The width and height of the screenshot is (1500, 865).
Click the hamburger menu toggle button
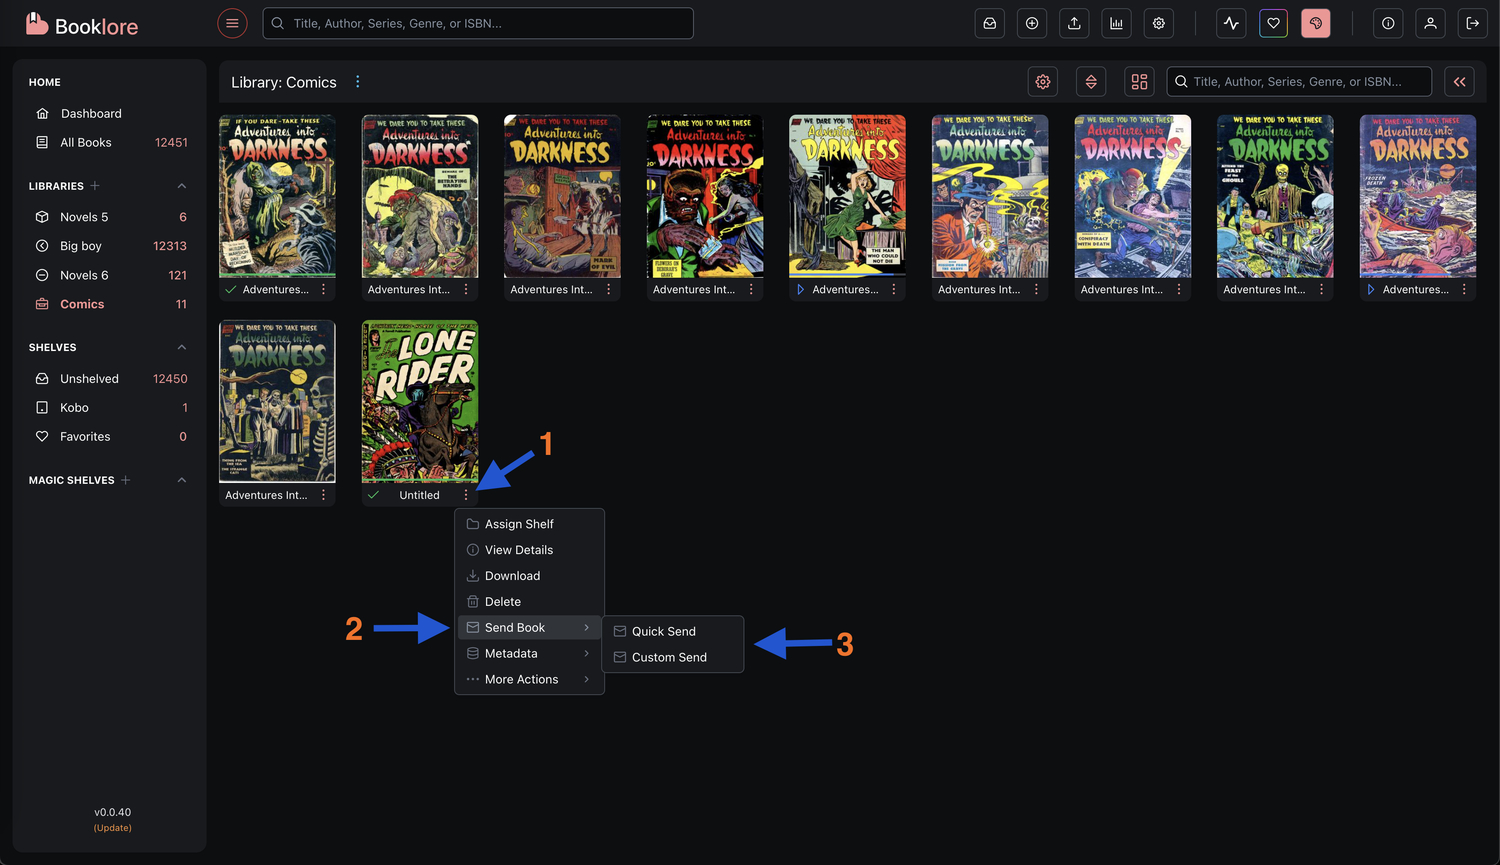coord(232,23)
